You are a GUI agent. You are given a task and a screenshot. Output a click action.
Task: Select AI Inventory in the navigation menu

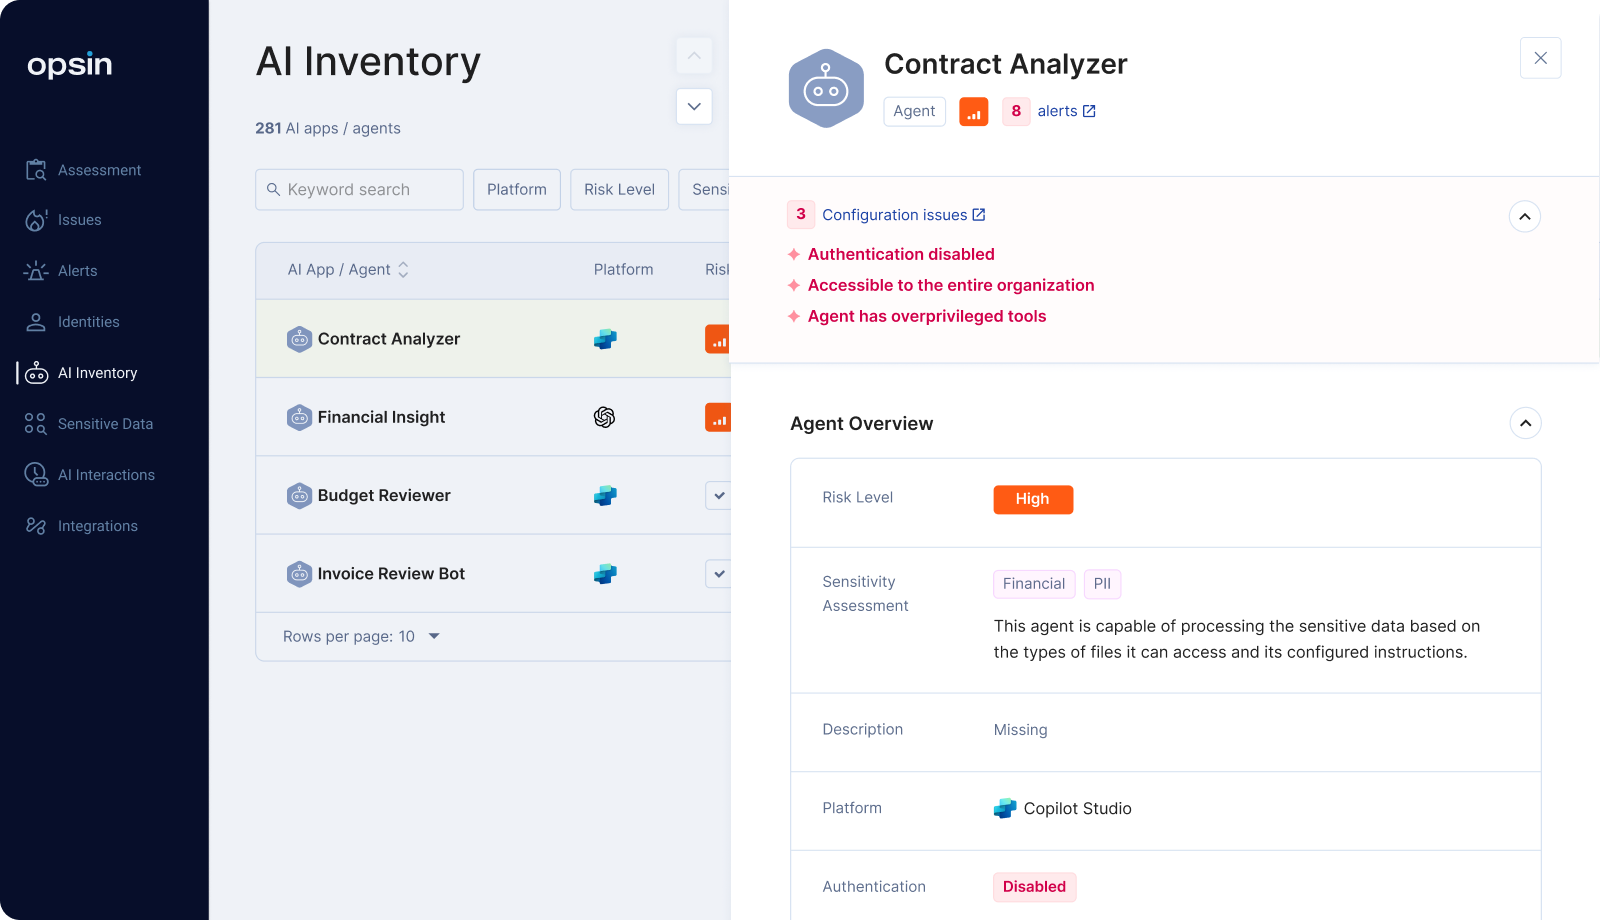point(97,373)
